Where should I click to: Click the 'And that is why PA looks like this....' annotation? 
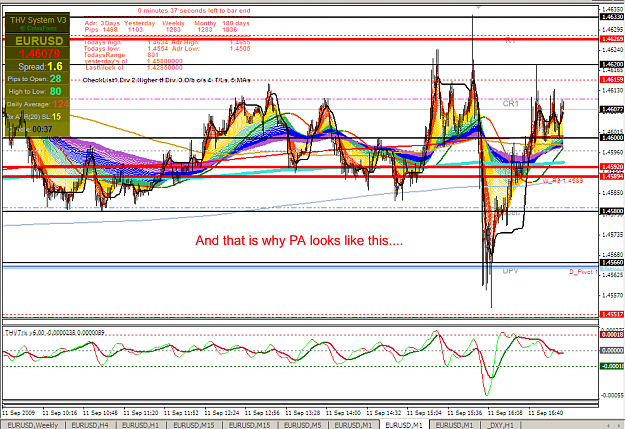[x=299, y=240]
